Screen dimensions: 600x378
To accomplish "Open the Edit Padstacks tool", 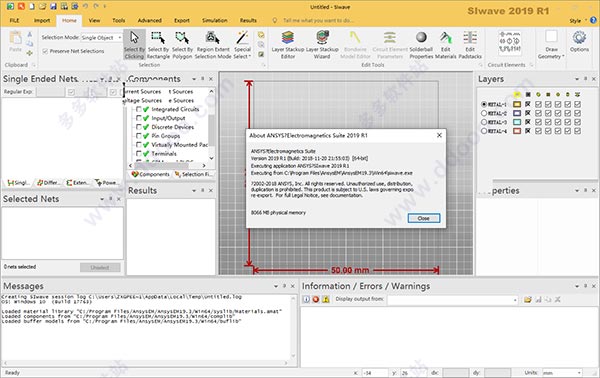I will [x=470, y=45].
